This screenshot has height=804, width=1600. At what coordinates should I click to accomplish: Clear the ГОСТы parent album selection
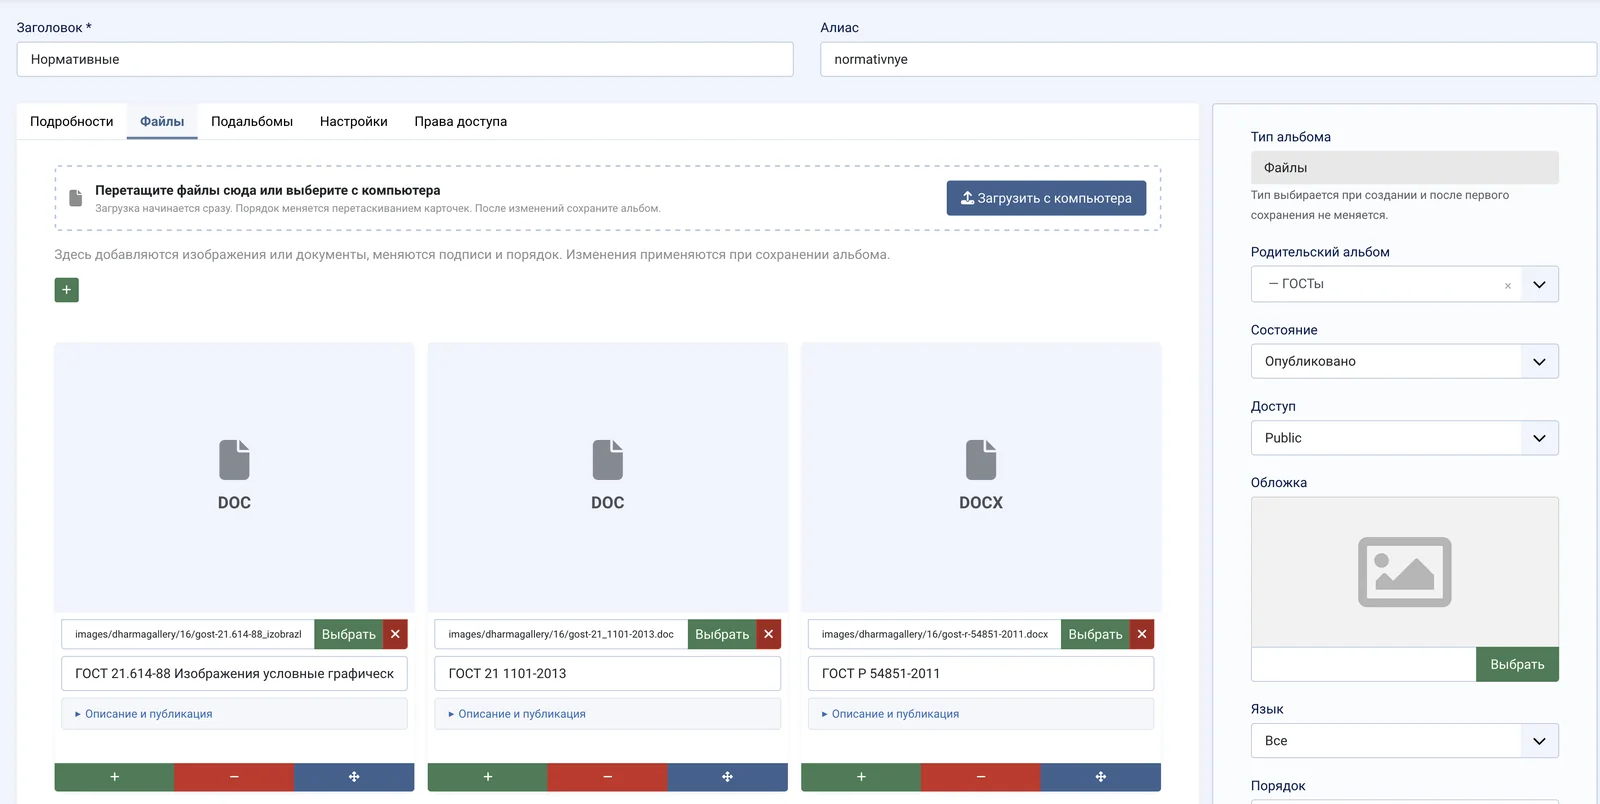[1508, 285]
